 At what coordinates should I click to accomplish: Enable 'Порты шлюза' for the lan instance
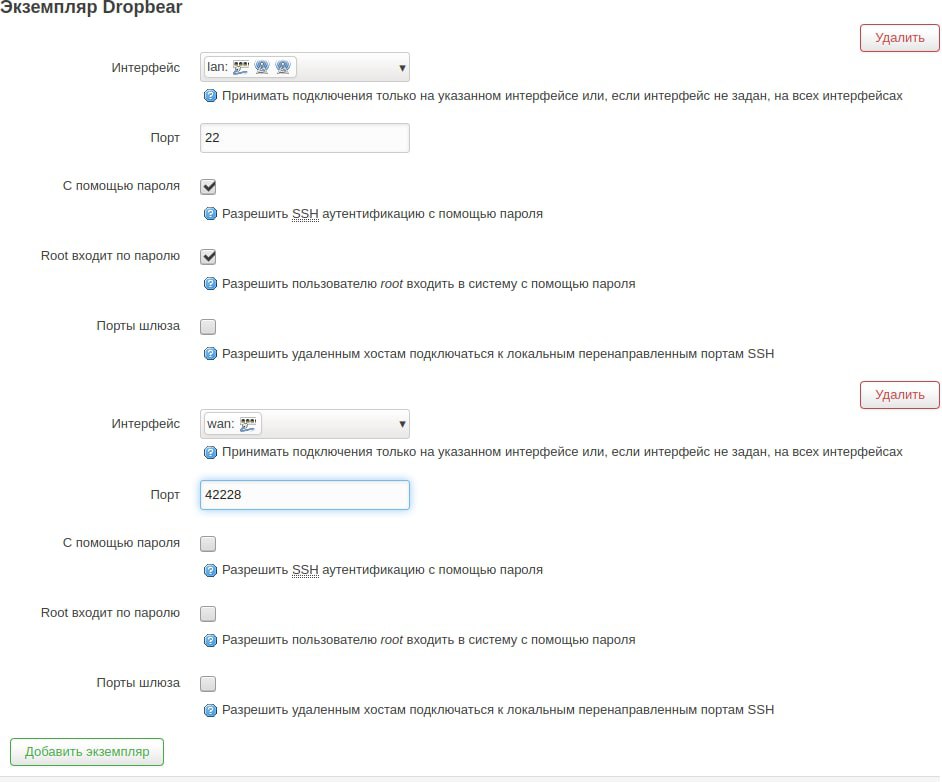208,327
